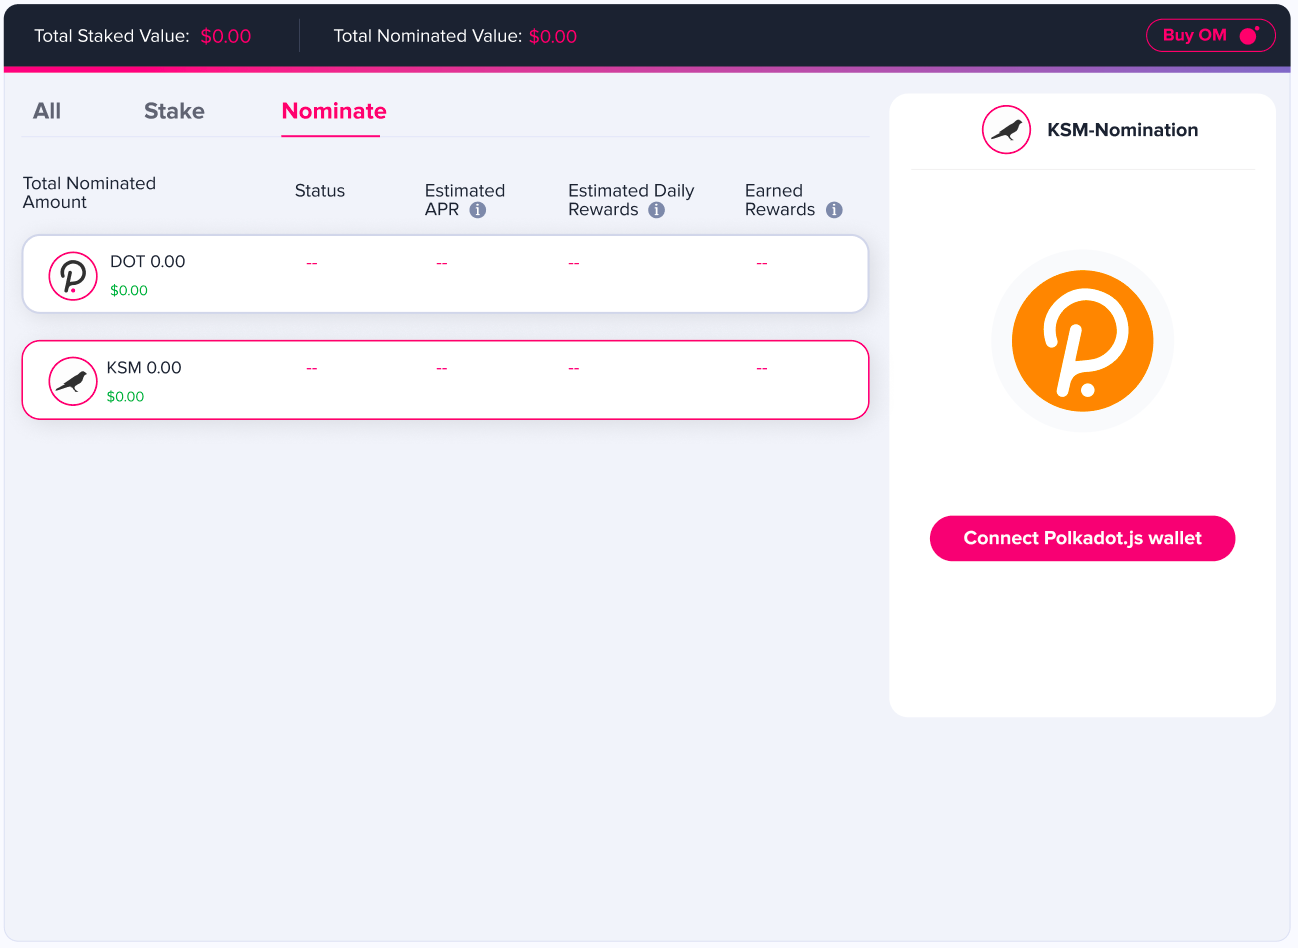Select the Nominate tab
Screen dimensions: 1298x948
tap(334, 111)
